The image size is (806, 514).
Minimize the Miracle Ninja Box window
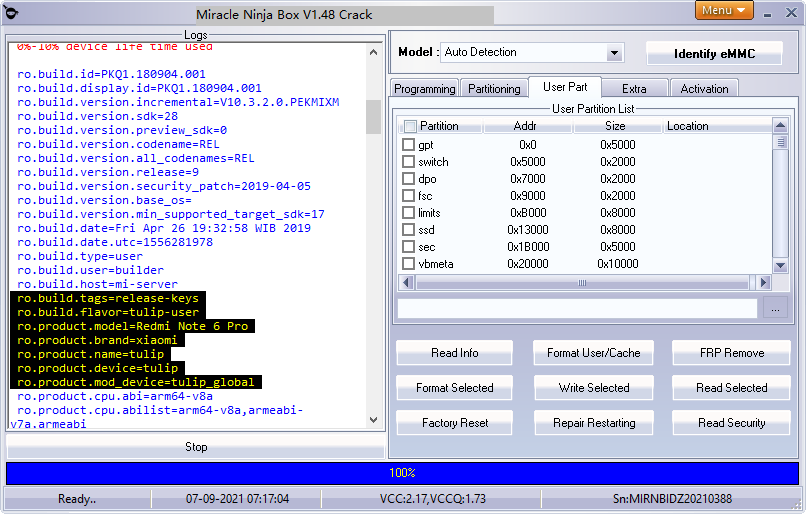click(767, 14)
